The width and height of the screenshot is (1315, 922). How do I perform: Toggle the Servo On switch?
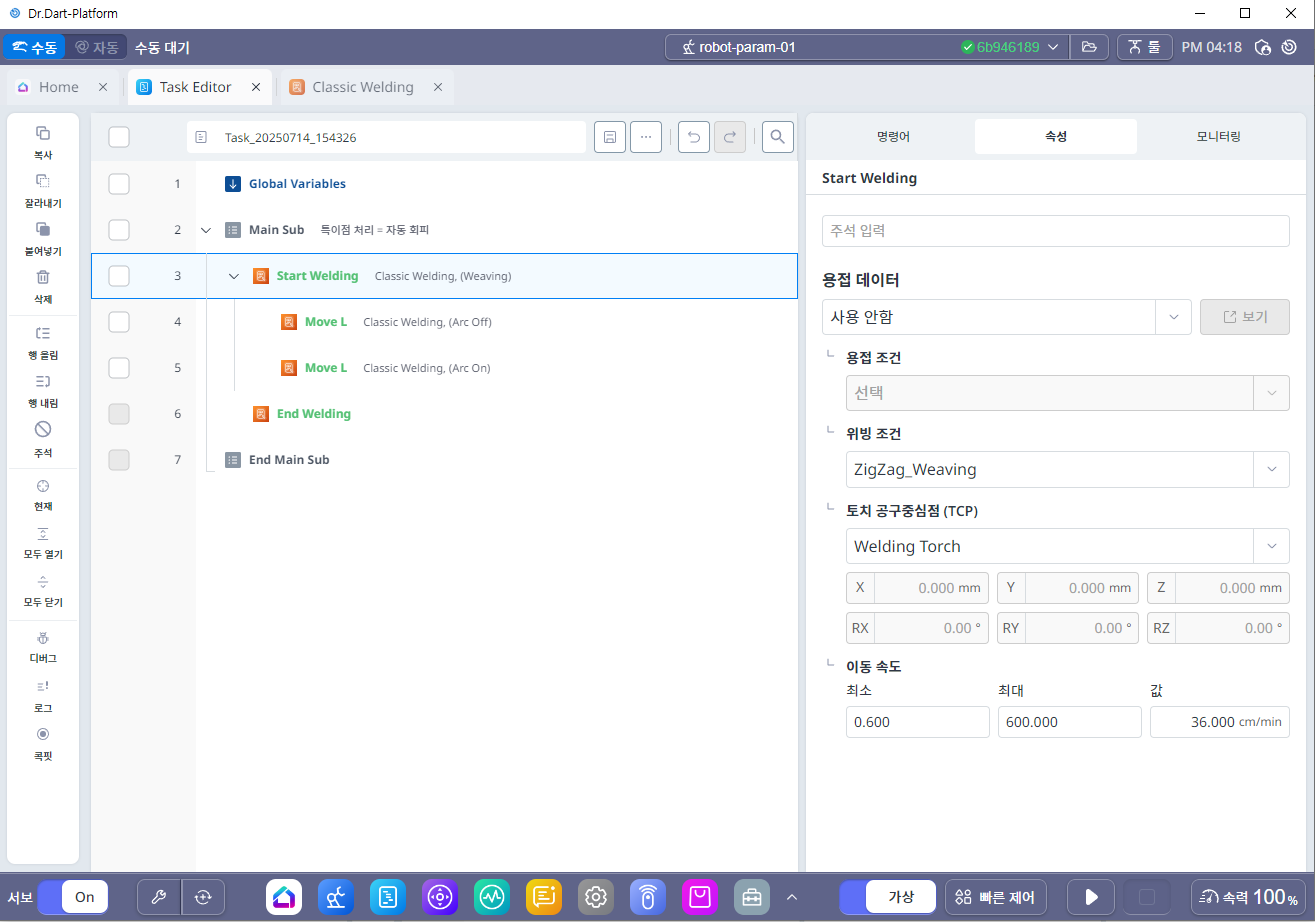pyautogui.click(x=73, y=897)
